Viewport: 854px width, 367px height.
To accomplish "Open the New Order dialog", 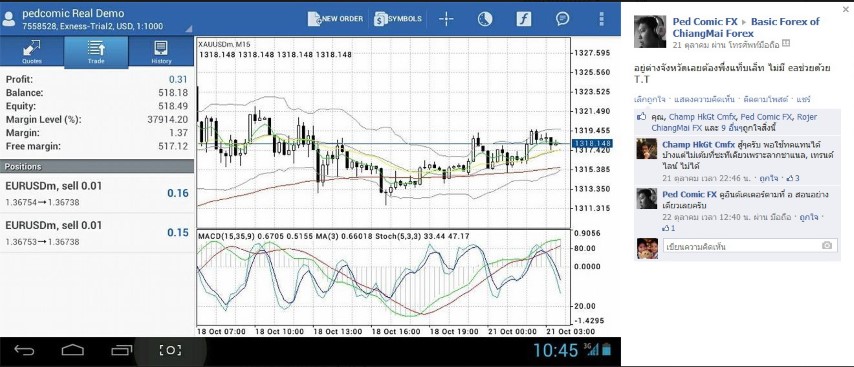I will 336,19.
